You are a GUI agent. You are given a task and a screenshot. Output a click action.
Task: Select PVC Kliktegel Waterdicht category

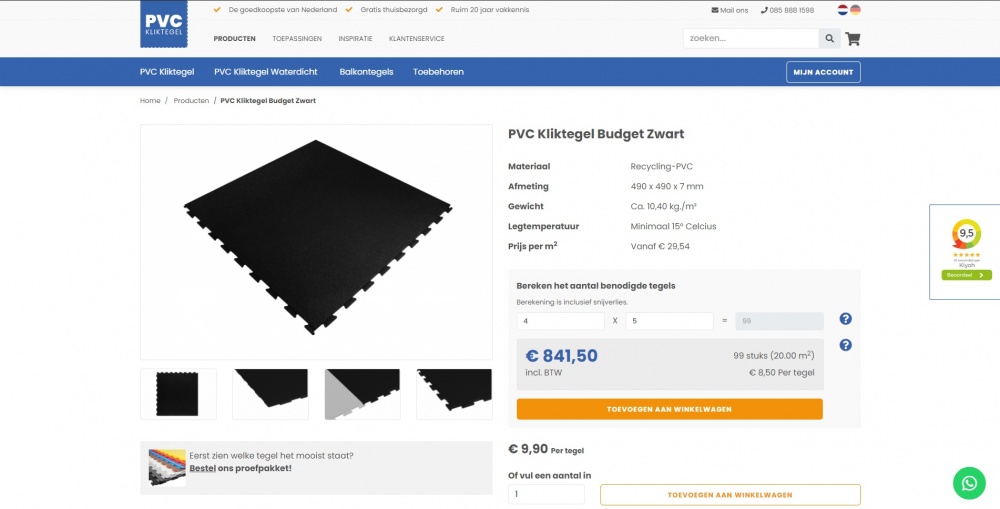266,72
